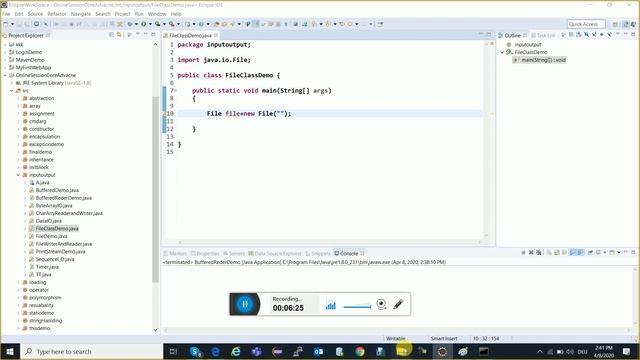Open Debug button dropdown arrow
The height and width of the screenshot is (360, 640).
[136, 24]
